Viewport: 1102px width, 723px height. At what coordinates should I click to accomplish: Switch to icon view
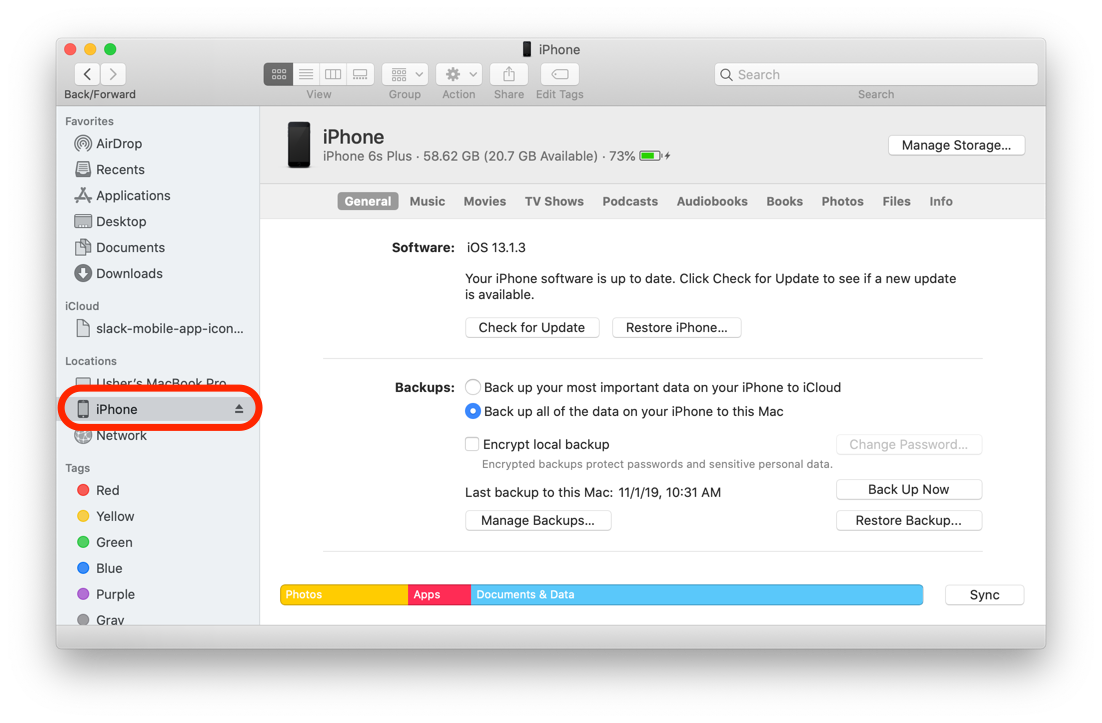pos(278,74)
